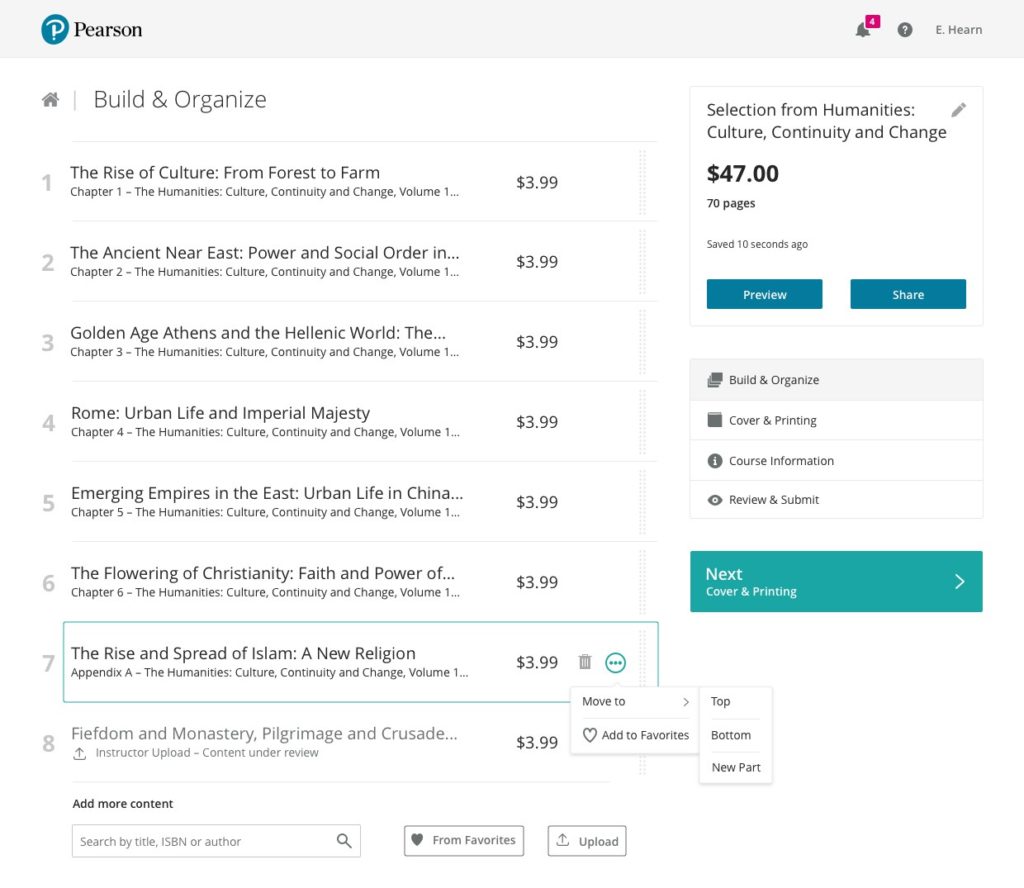Move item to New Part

736,768
